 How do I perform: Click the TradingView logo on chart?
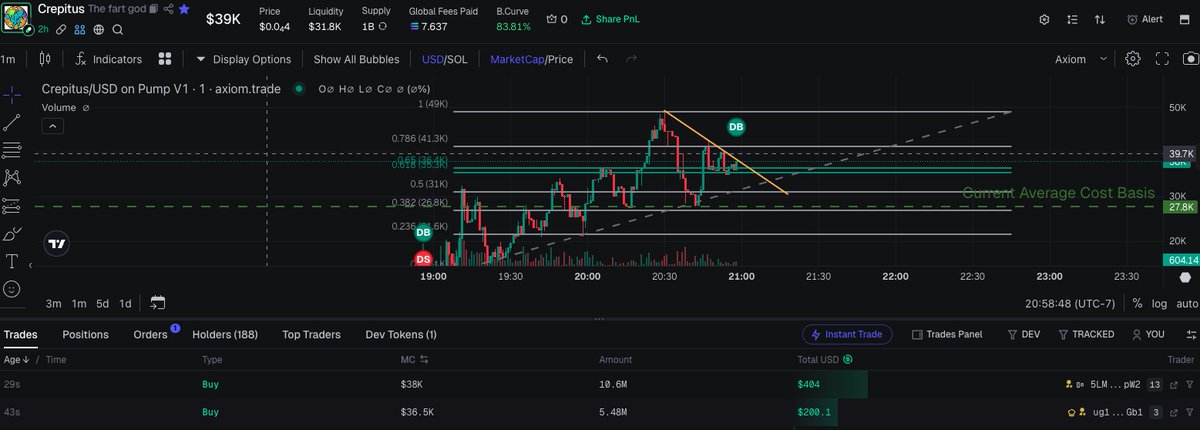click(57, 243)
